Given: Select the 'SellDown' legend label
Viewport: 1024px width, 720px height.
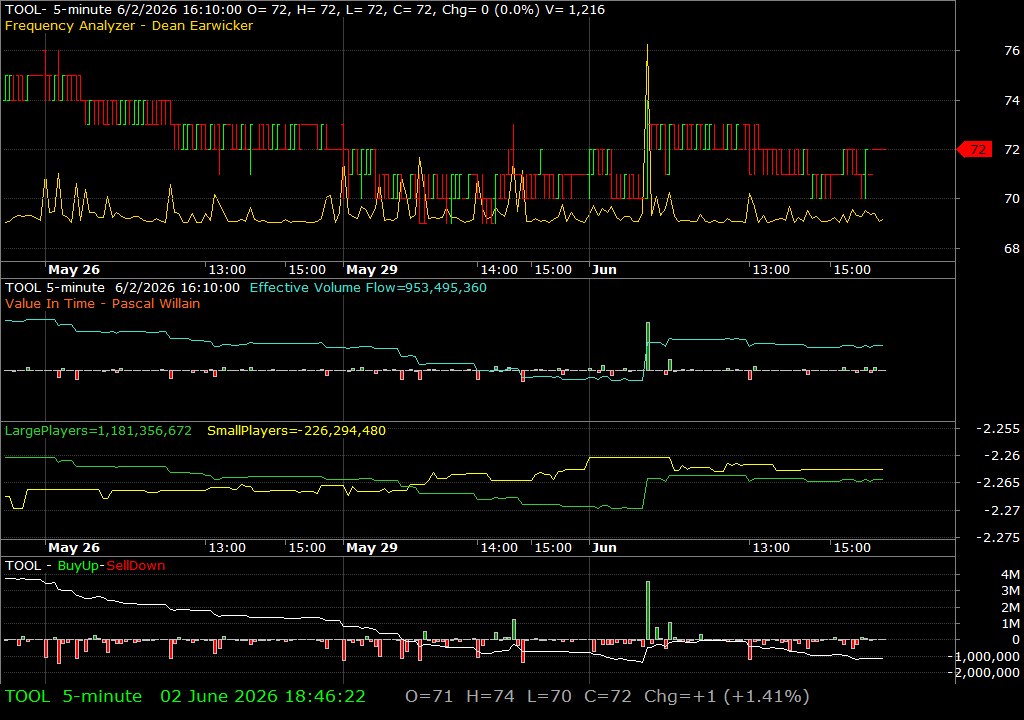Looking at the screenshot, I should pos(136,566).
